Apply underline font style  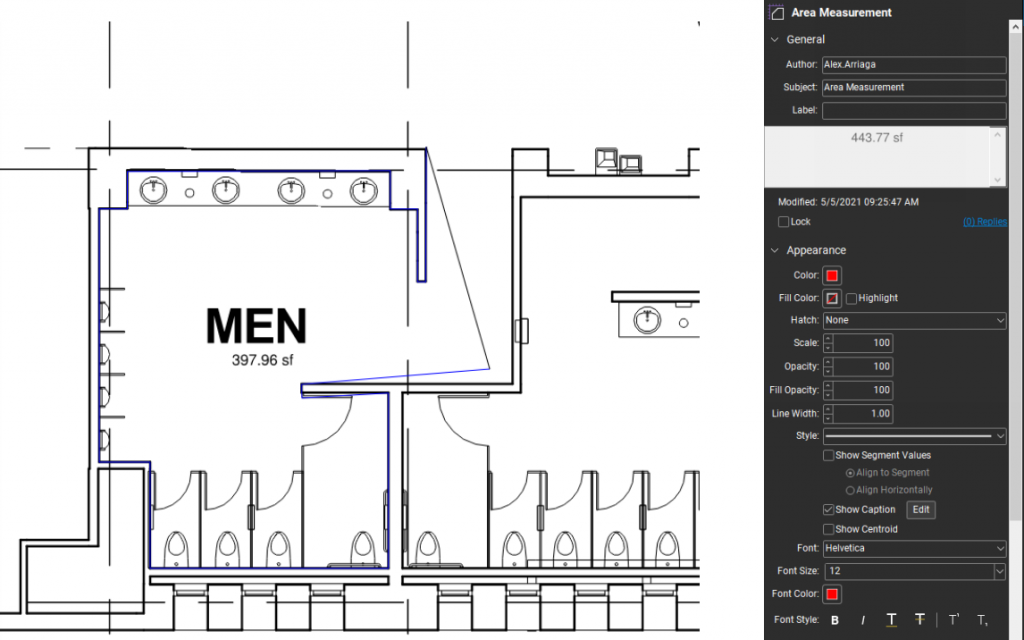point(890,620)
